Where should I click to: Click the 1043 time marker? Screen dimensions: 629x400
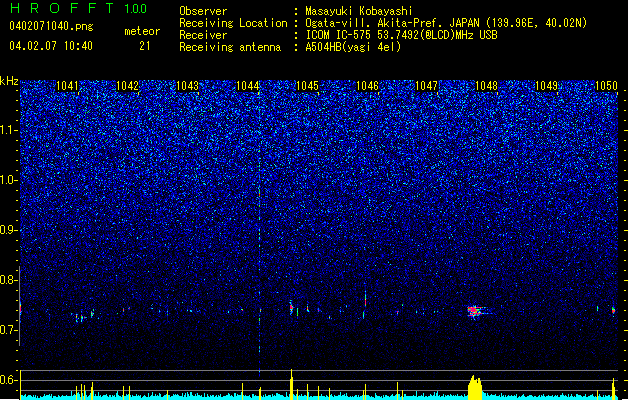point(187,86)
